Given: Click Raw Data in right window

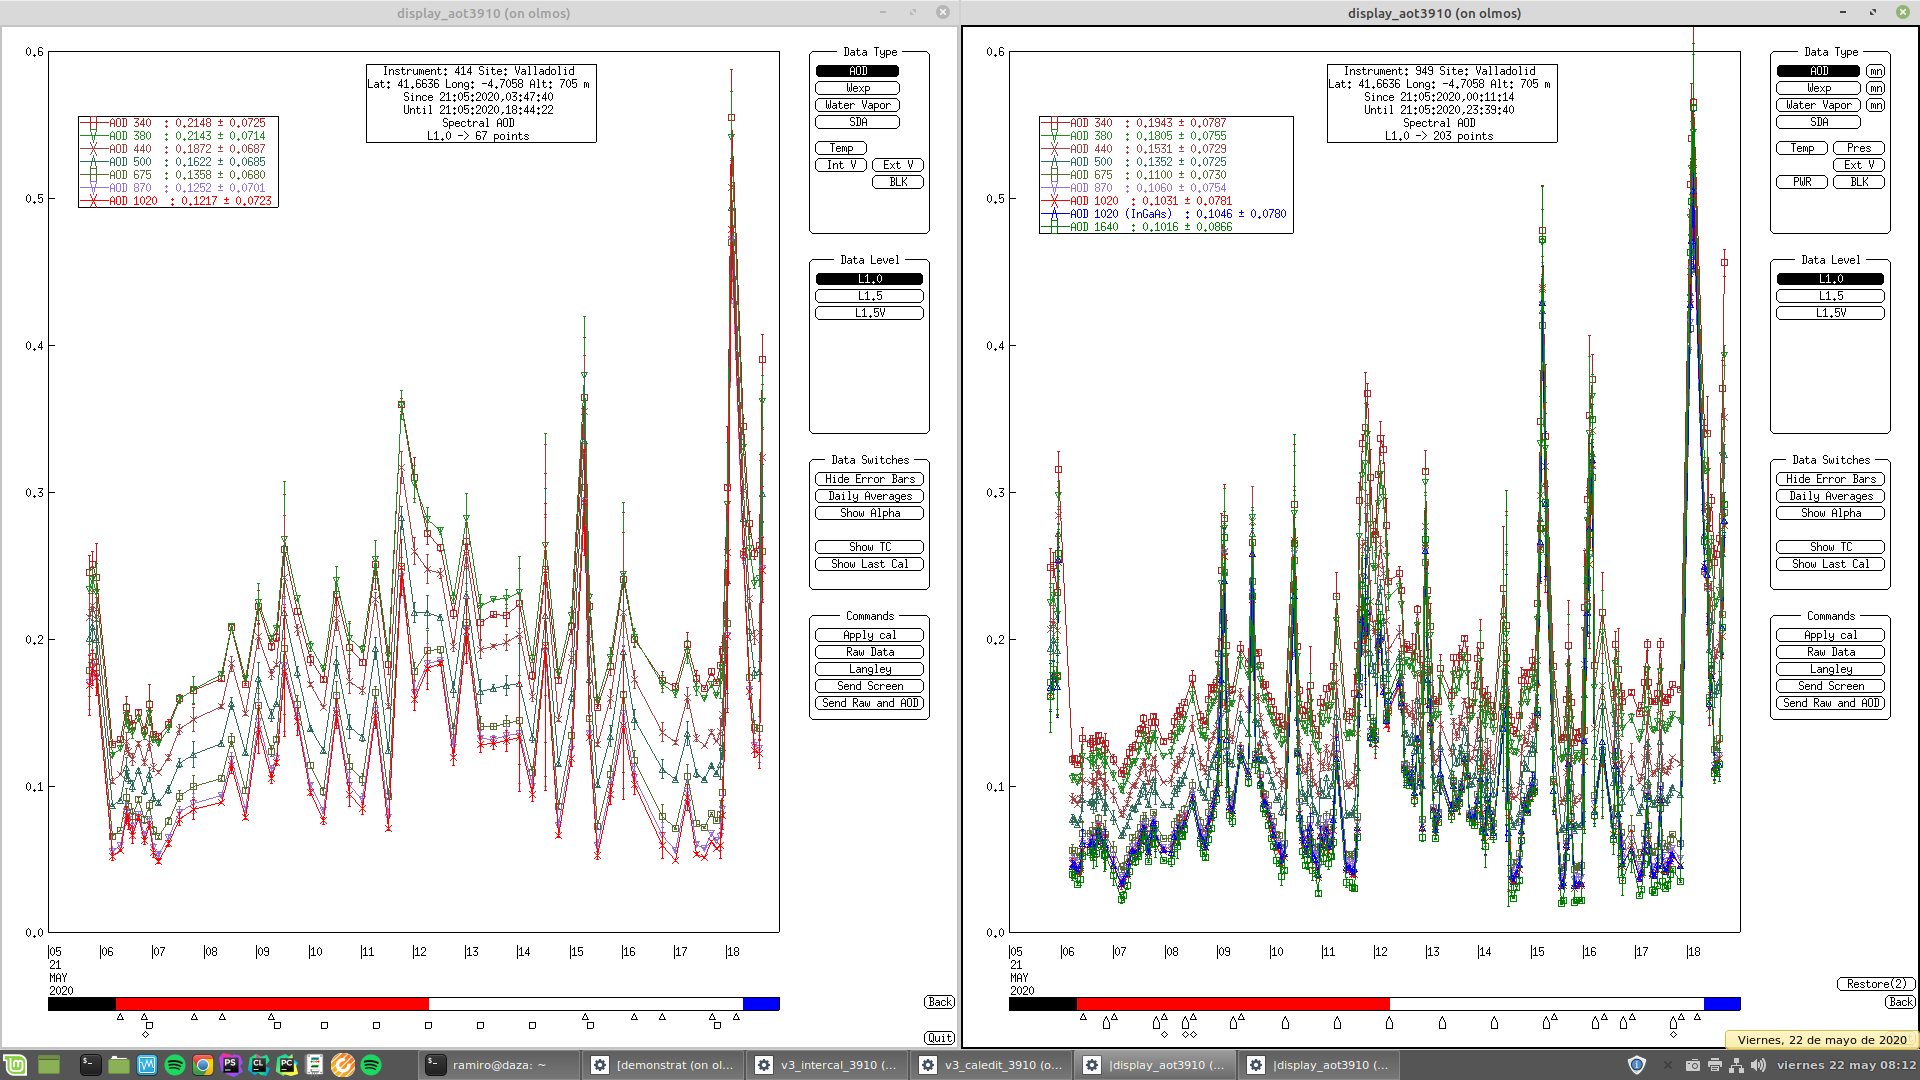Looking at the screenshot, I should (x=1831, y=652).
